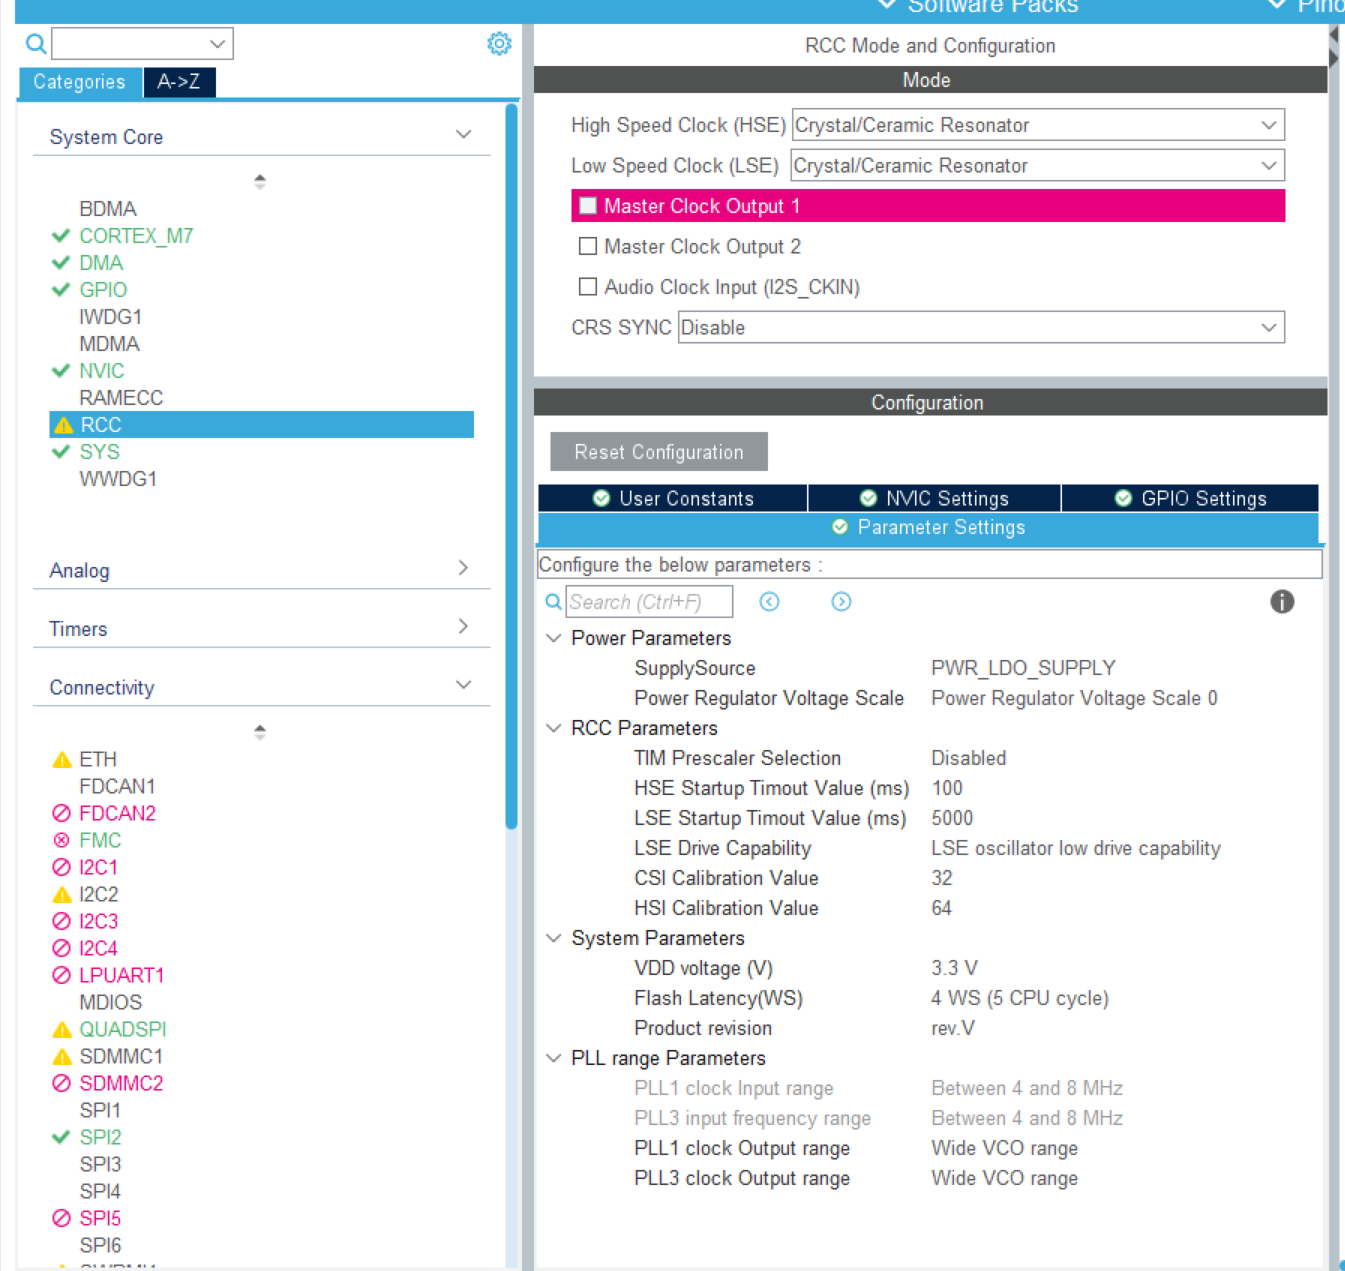Check the Audio Clock Input (I2S_CKIN) box
This screenshot has height=1271, width=1345.
(588, 287)
